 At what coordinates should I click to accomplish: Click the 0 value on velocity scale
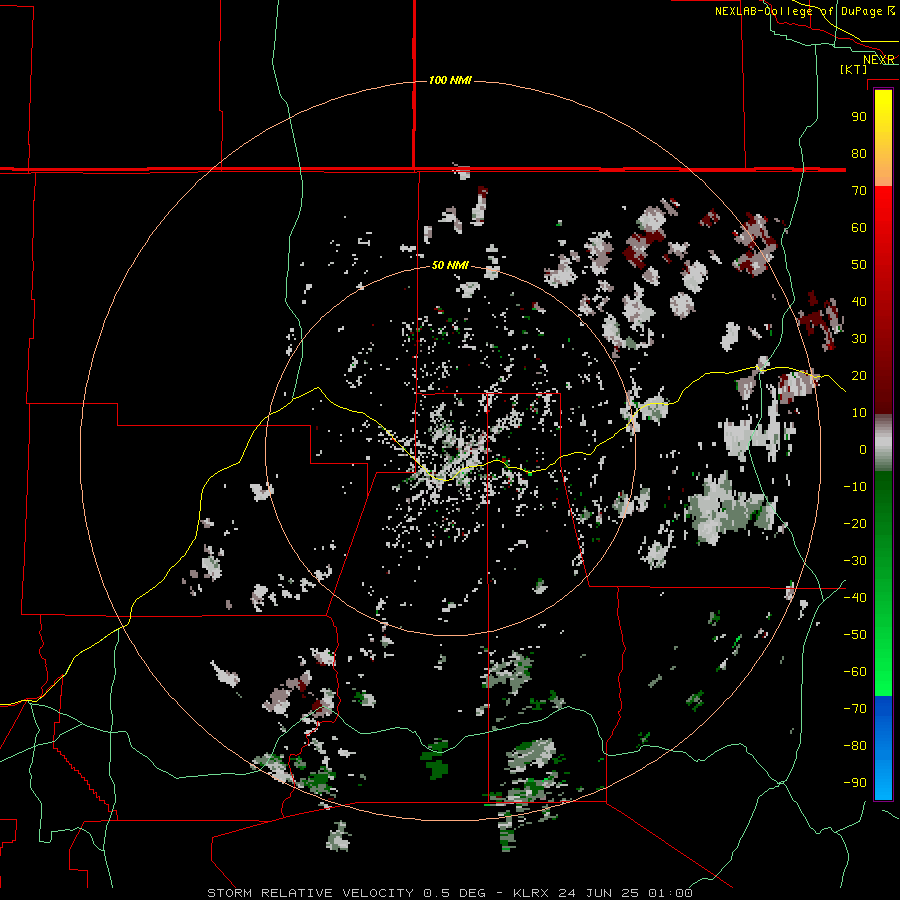pos(863,449)
